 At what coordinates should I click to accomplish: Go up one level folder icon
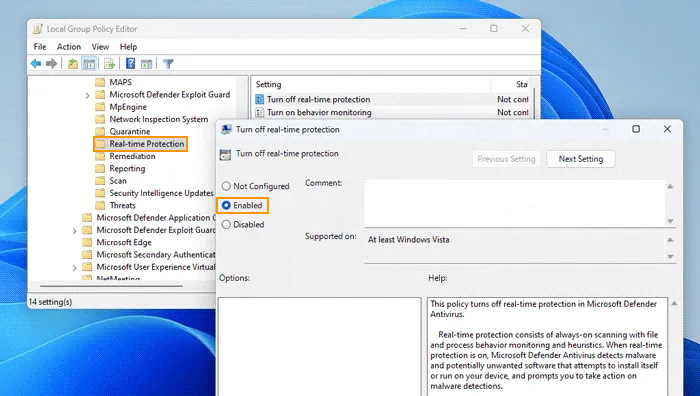coord(72,64)
